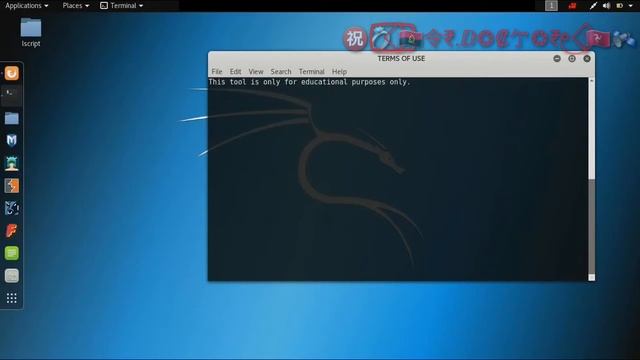
Task: Expand the system menu arrow
Action: click(x=631, y=6)
